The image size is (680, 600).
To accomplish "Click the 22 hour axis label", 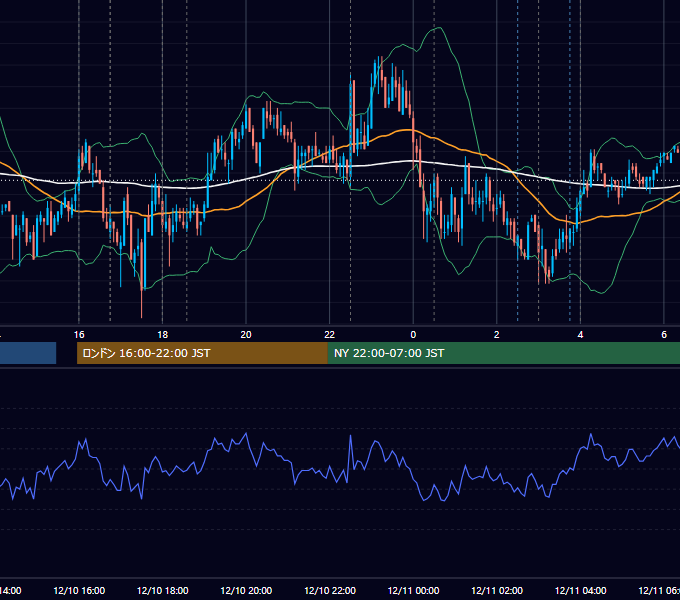I will pyautogui.click(x=330, y=335).
